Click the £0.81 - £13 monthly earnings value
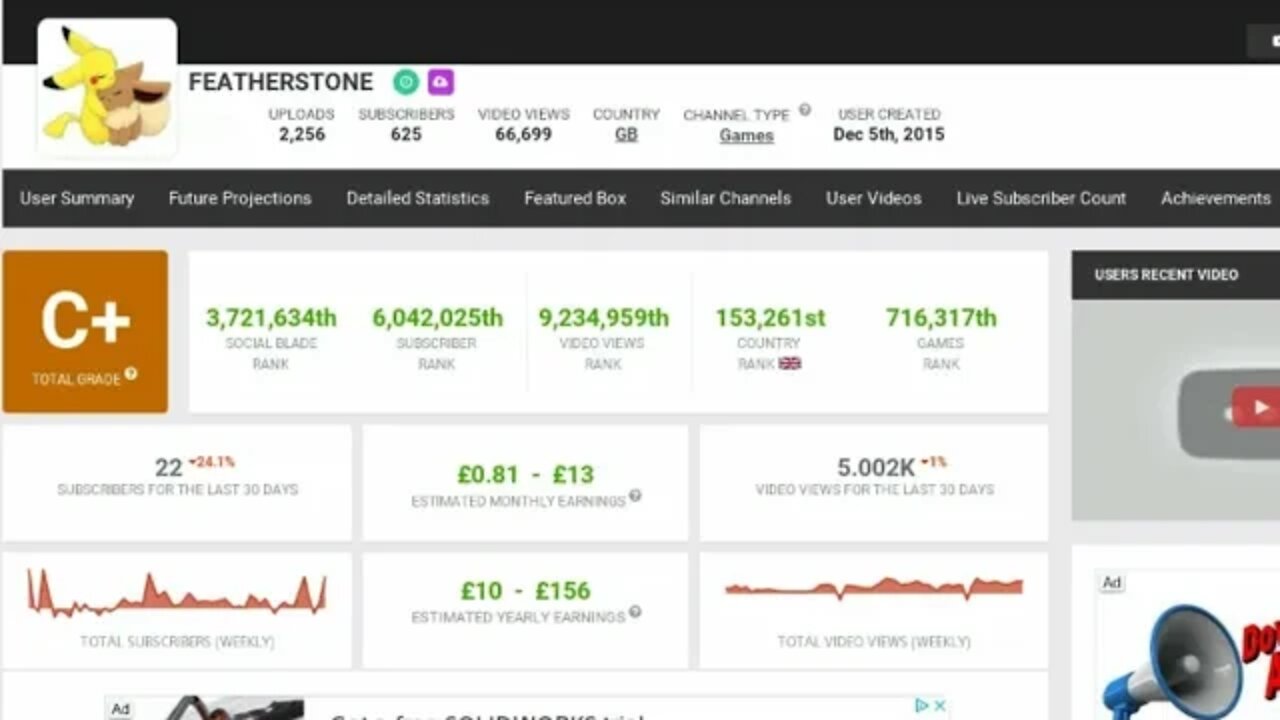The image size is (1280, 720). click(525, 474)
